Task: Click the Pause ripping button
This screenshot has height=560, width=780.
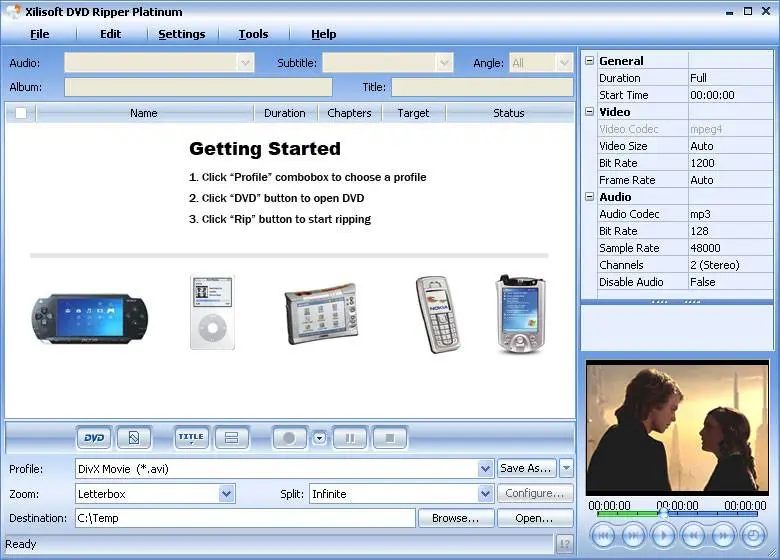Action: [x=350, y=438]
